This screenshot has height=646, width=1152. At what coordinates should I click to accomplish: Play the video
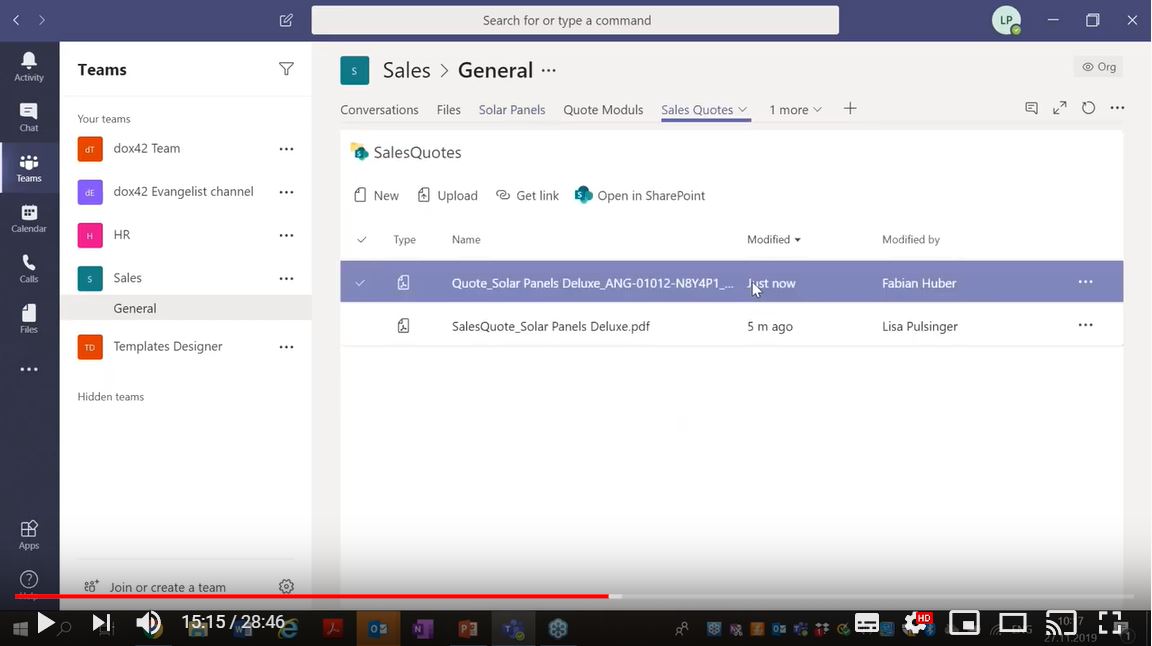coord(46,623)
